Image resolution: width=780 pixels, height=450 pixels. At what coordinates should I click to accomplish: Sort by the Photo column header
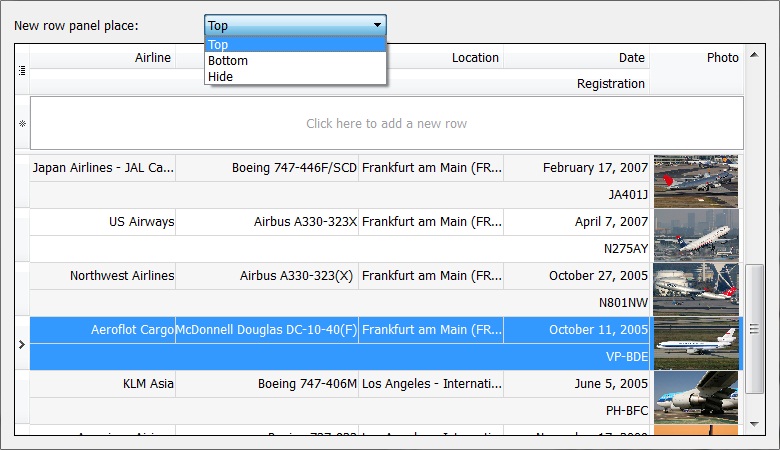coord(696,70)
